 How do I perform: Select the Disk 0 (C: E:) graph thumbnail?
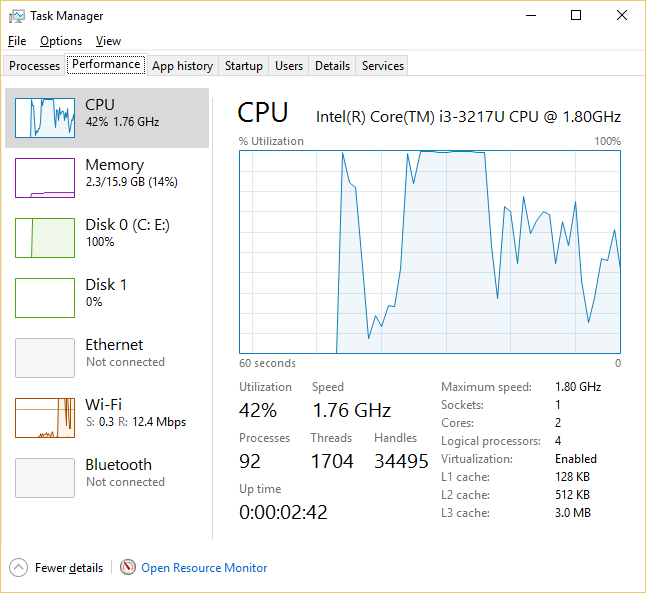(x=45, y=238)
